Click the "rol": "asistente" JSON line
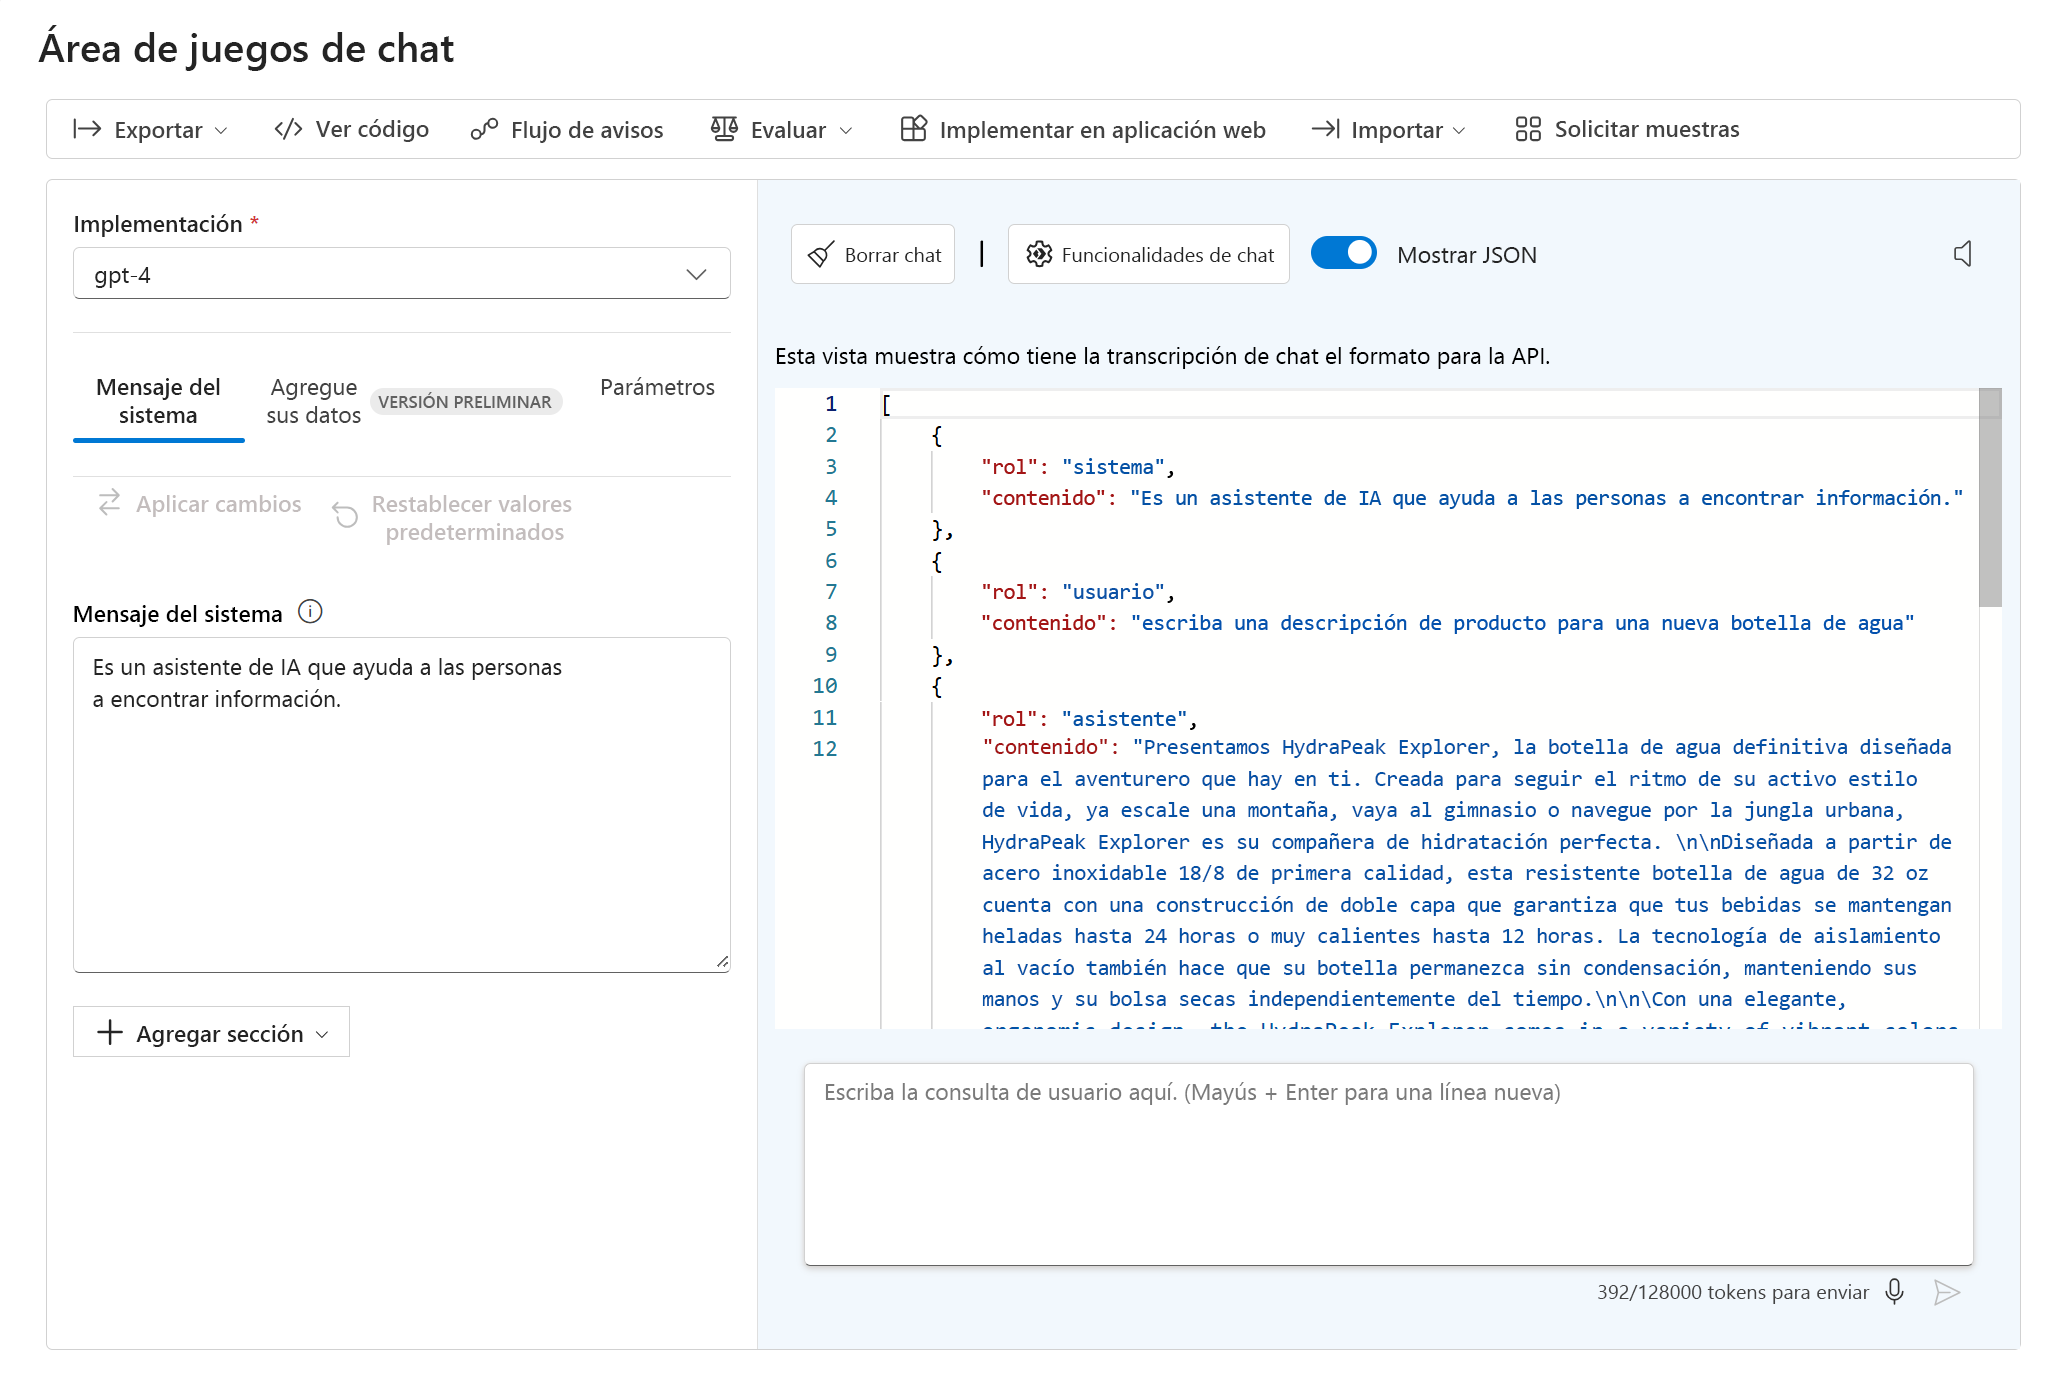 [x=1089, y=719]
